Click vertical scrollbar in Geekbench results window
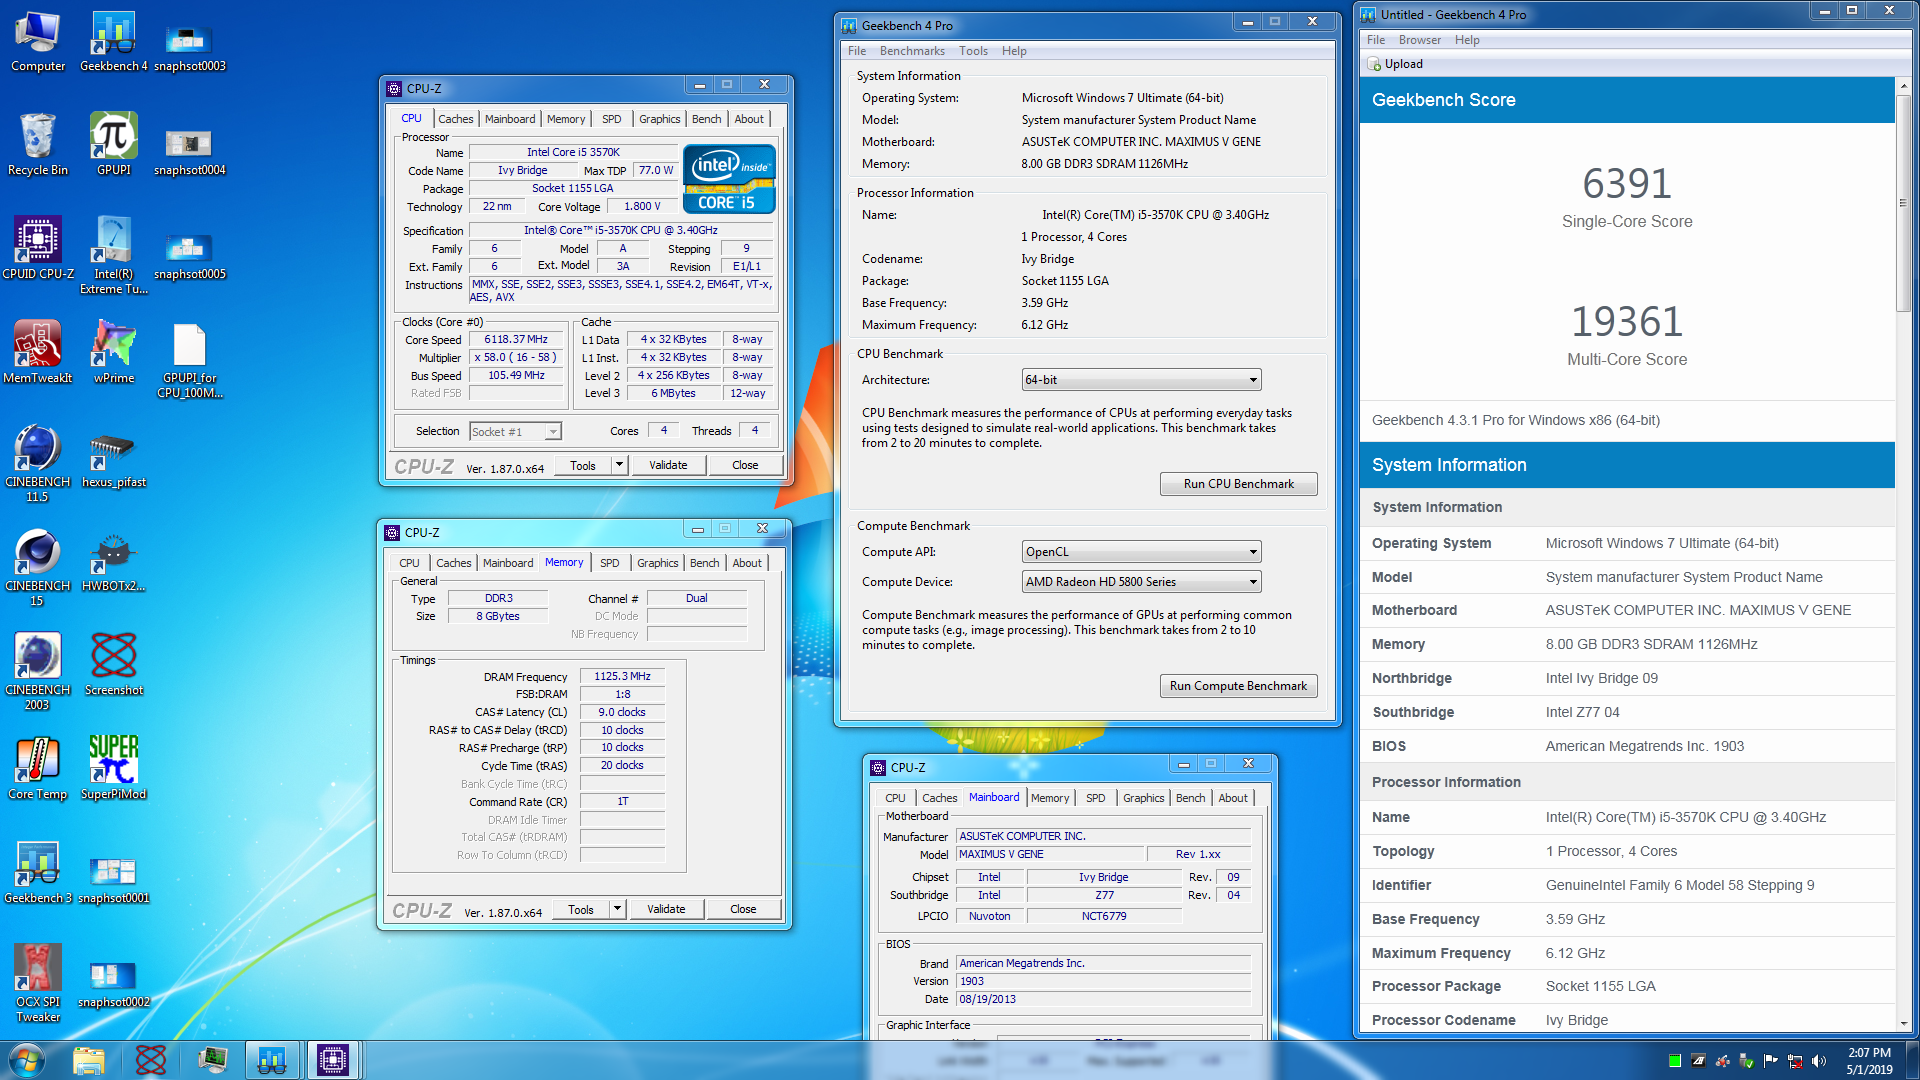This screenshot has height=1080, width=1920. click(1903, 203)
